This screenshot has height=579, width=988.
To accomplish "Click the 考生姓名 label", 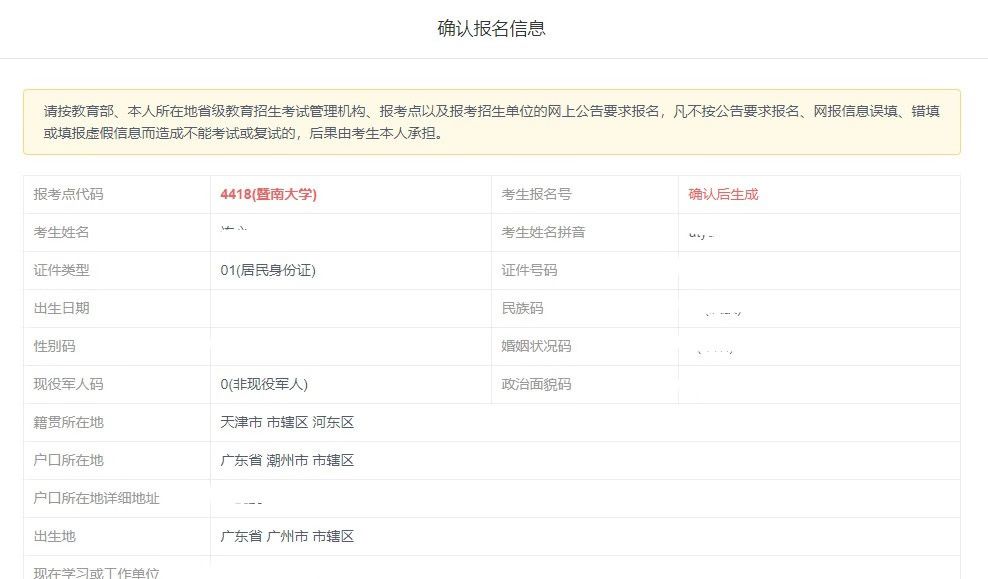I will point(61,232).
